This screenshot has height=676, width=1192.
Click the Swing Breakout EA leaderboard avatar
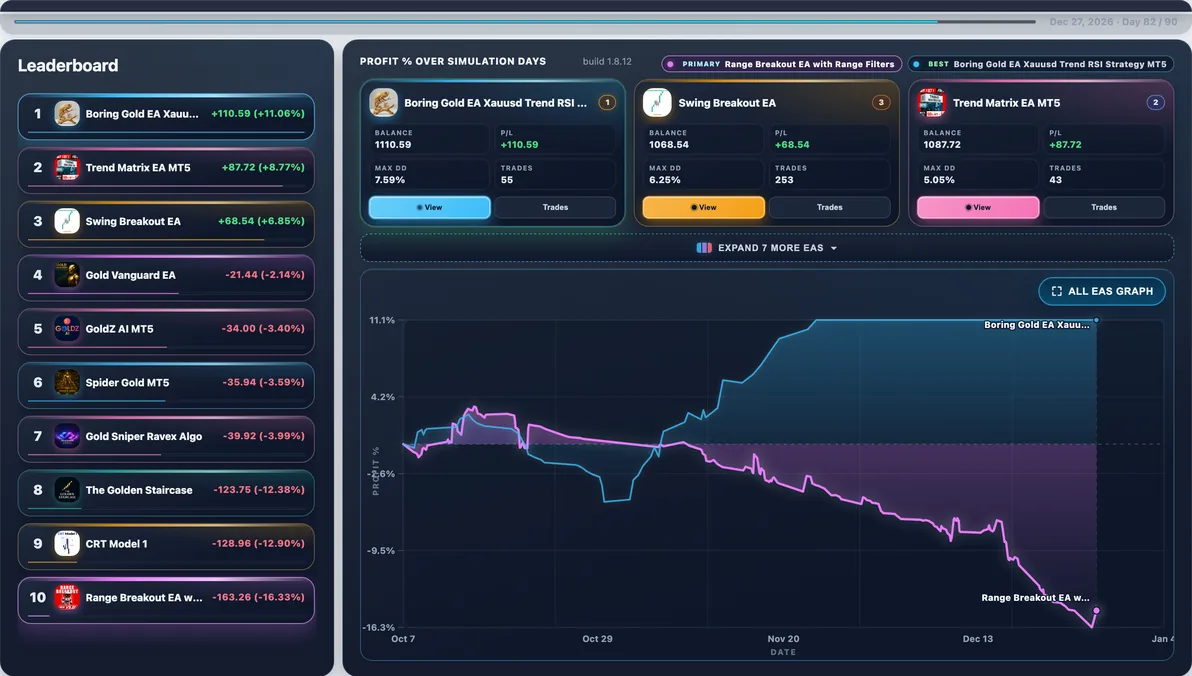click(67, 221)
